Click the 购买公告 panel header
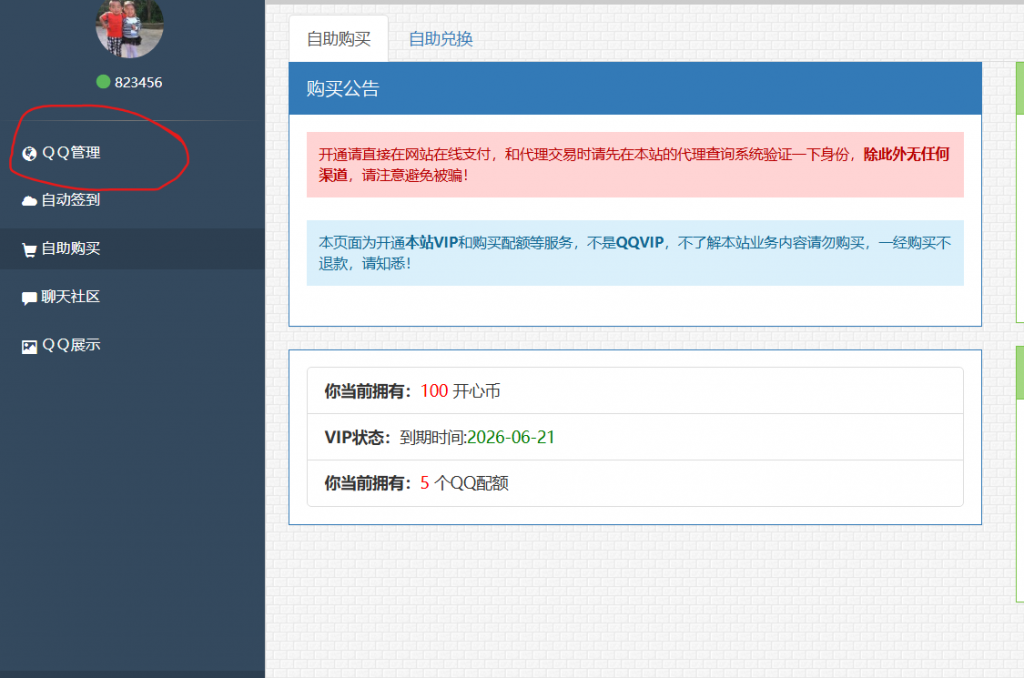Screen dimensions: 1024x678 (x=634, y=88)
